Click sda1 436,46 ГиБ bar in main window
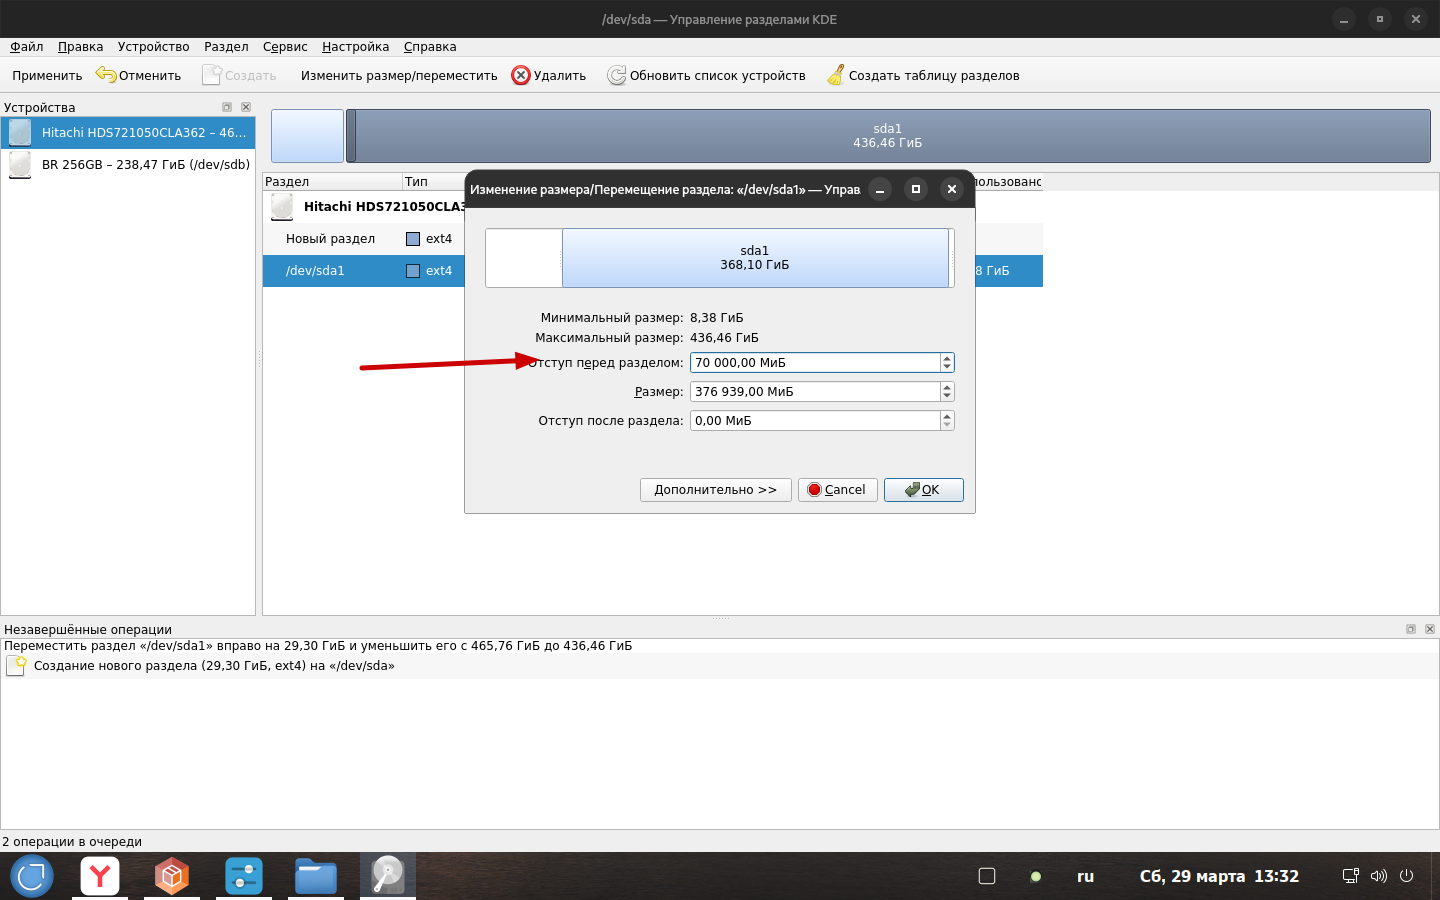The height and width of the screenshot is (900, 1440). [x=888, y=136]
